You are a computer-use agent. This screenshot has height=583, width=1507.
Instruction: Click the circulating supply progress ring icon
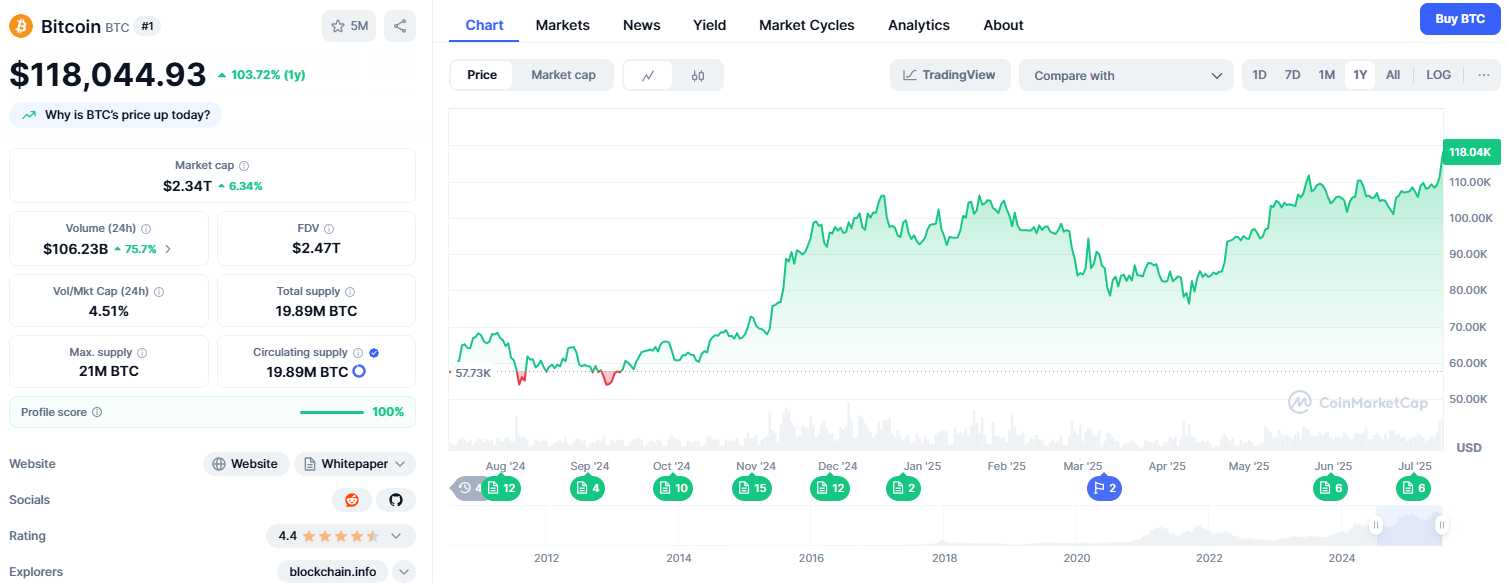click(359, 371)
